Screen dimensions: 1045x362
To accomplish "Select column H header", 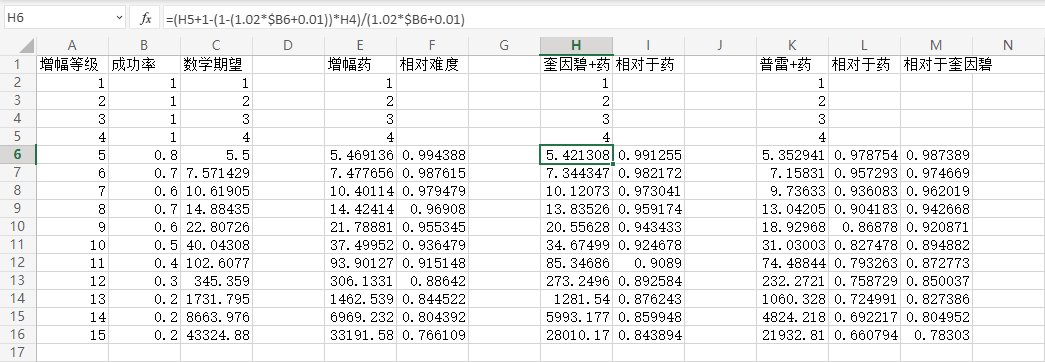I will (x=576, y=45).
